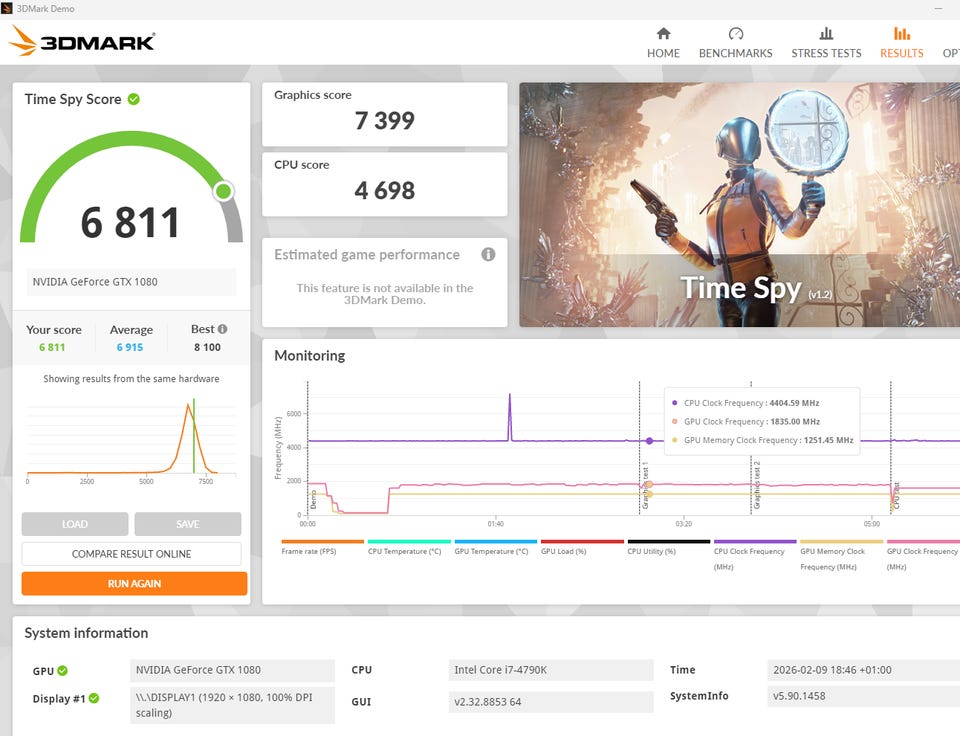Click the CPU score 4 698 value
Image resolution: width=960 pixels, height=736 pixels.
coord(384,190)
